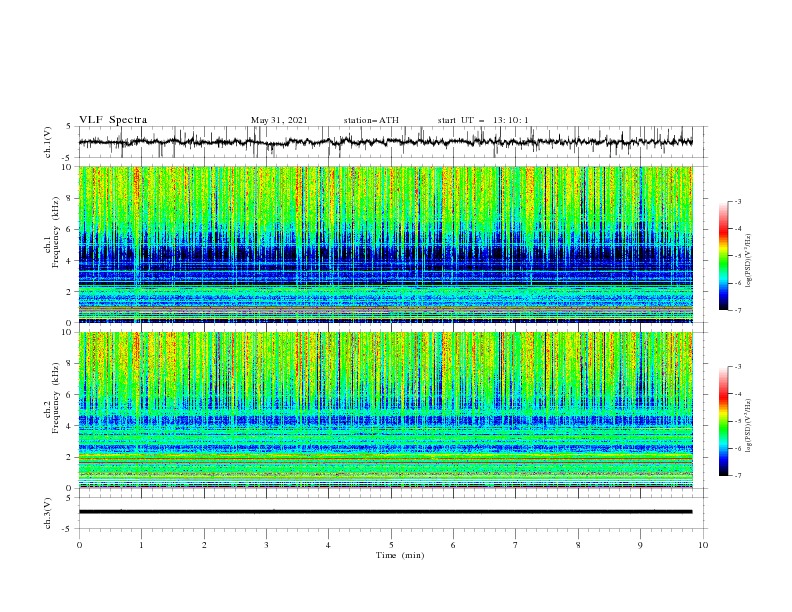Click the "-5" tick on ch.3(V) axis
The image size is (792, 612).
point(68,529)
